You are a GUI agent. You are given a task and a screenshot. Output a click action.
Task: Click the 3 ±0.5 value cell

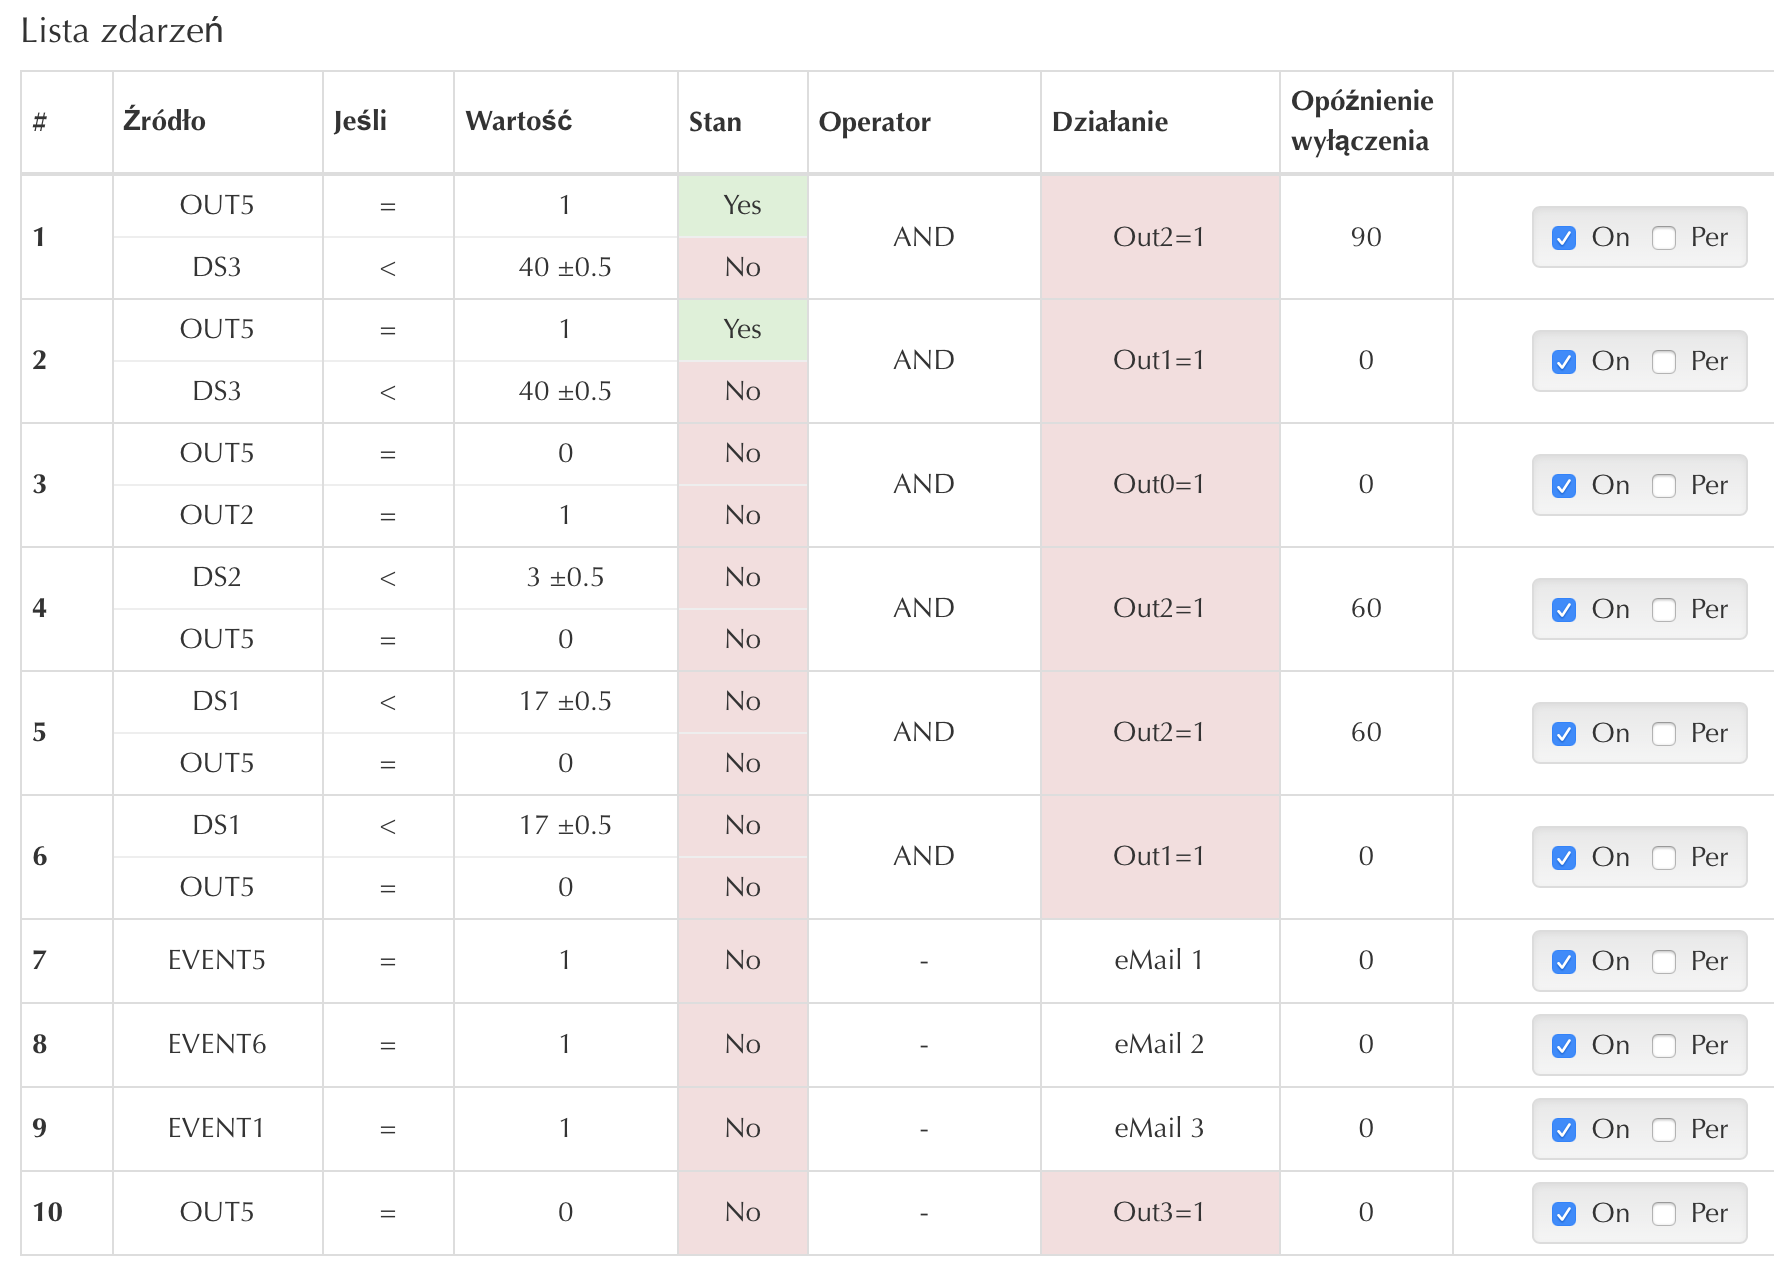[565, 577]
